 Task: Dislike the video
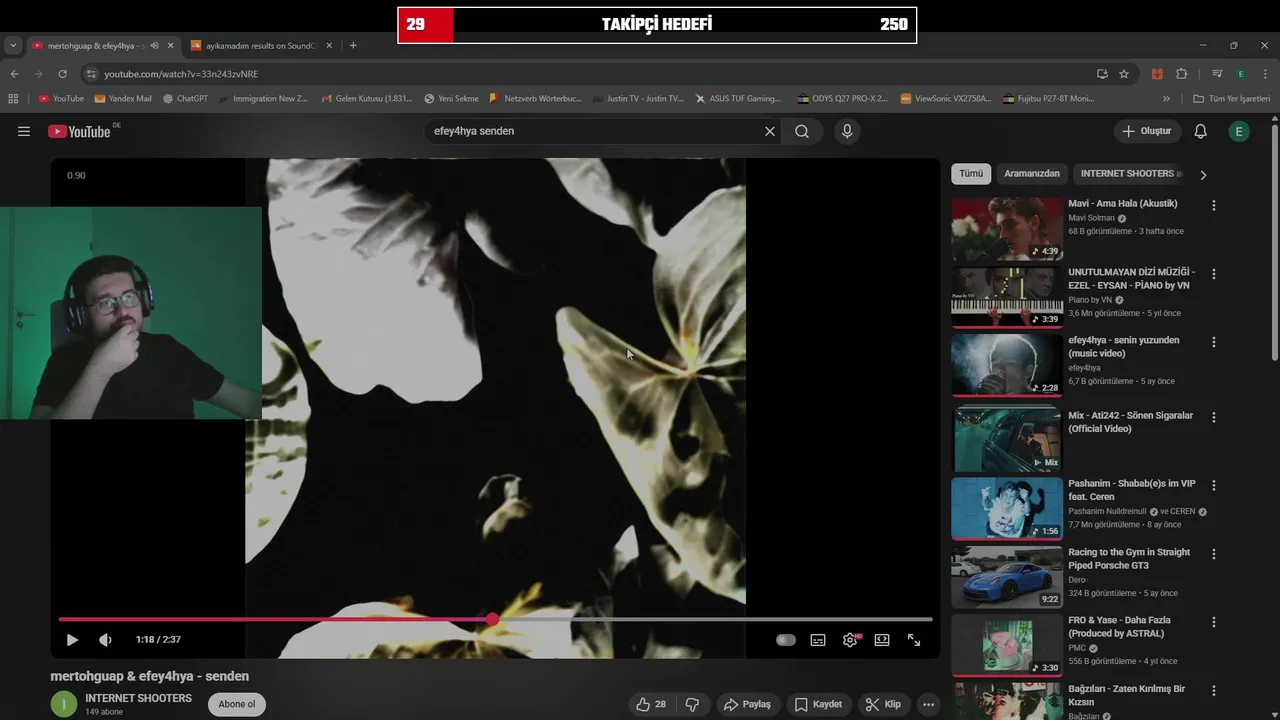(692, 704)
